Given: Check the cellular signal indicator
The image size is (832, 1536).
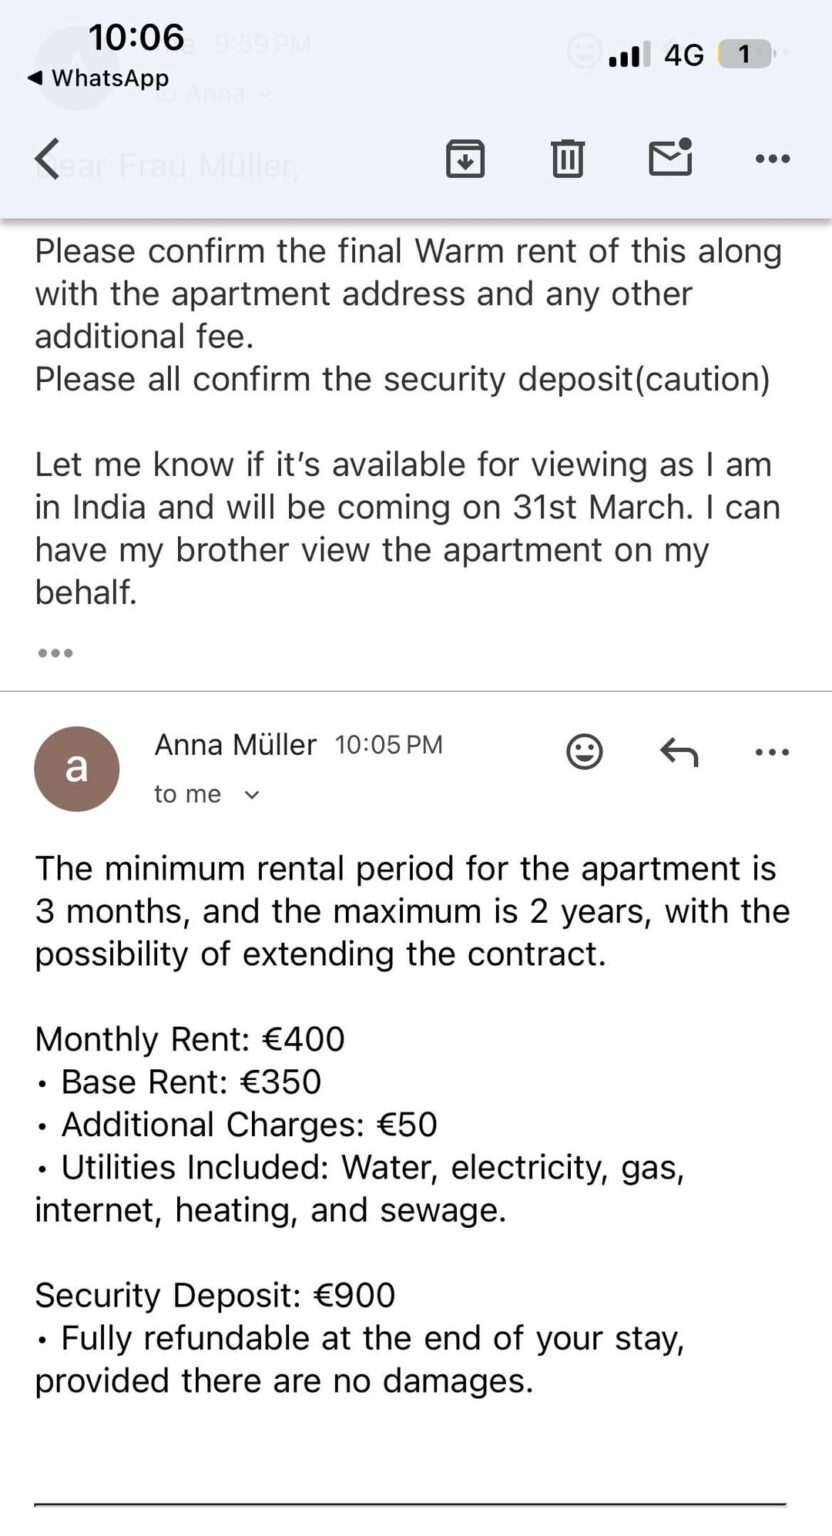Looking at the screenshot, I should click(x=628, y=54).
